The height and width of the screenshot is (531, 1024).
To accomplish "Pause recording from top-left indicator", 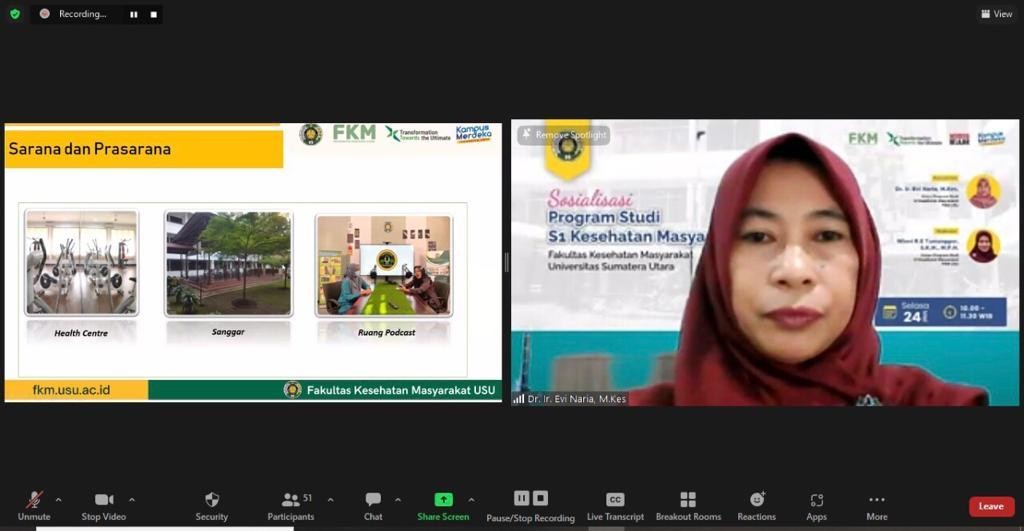I will tap(134, 14).
